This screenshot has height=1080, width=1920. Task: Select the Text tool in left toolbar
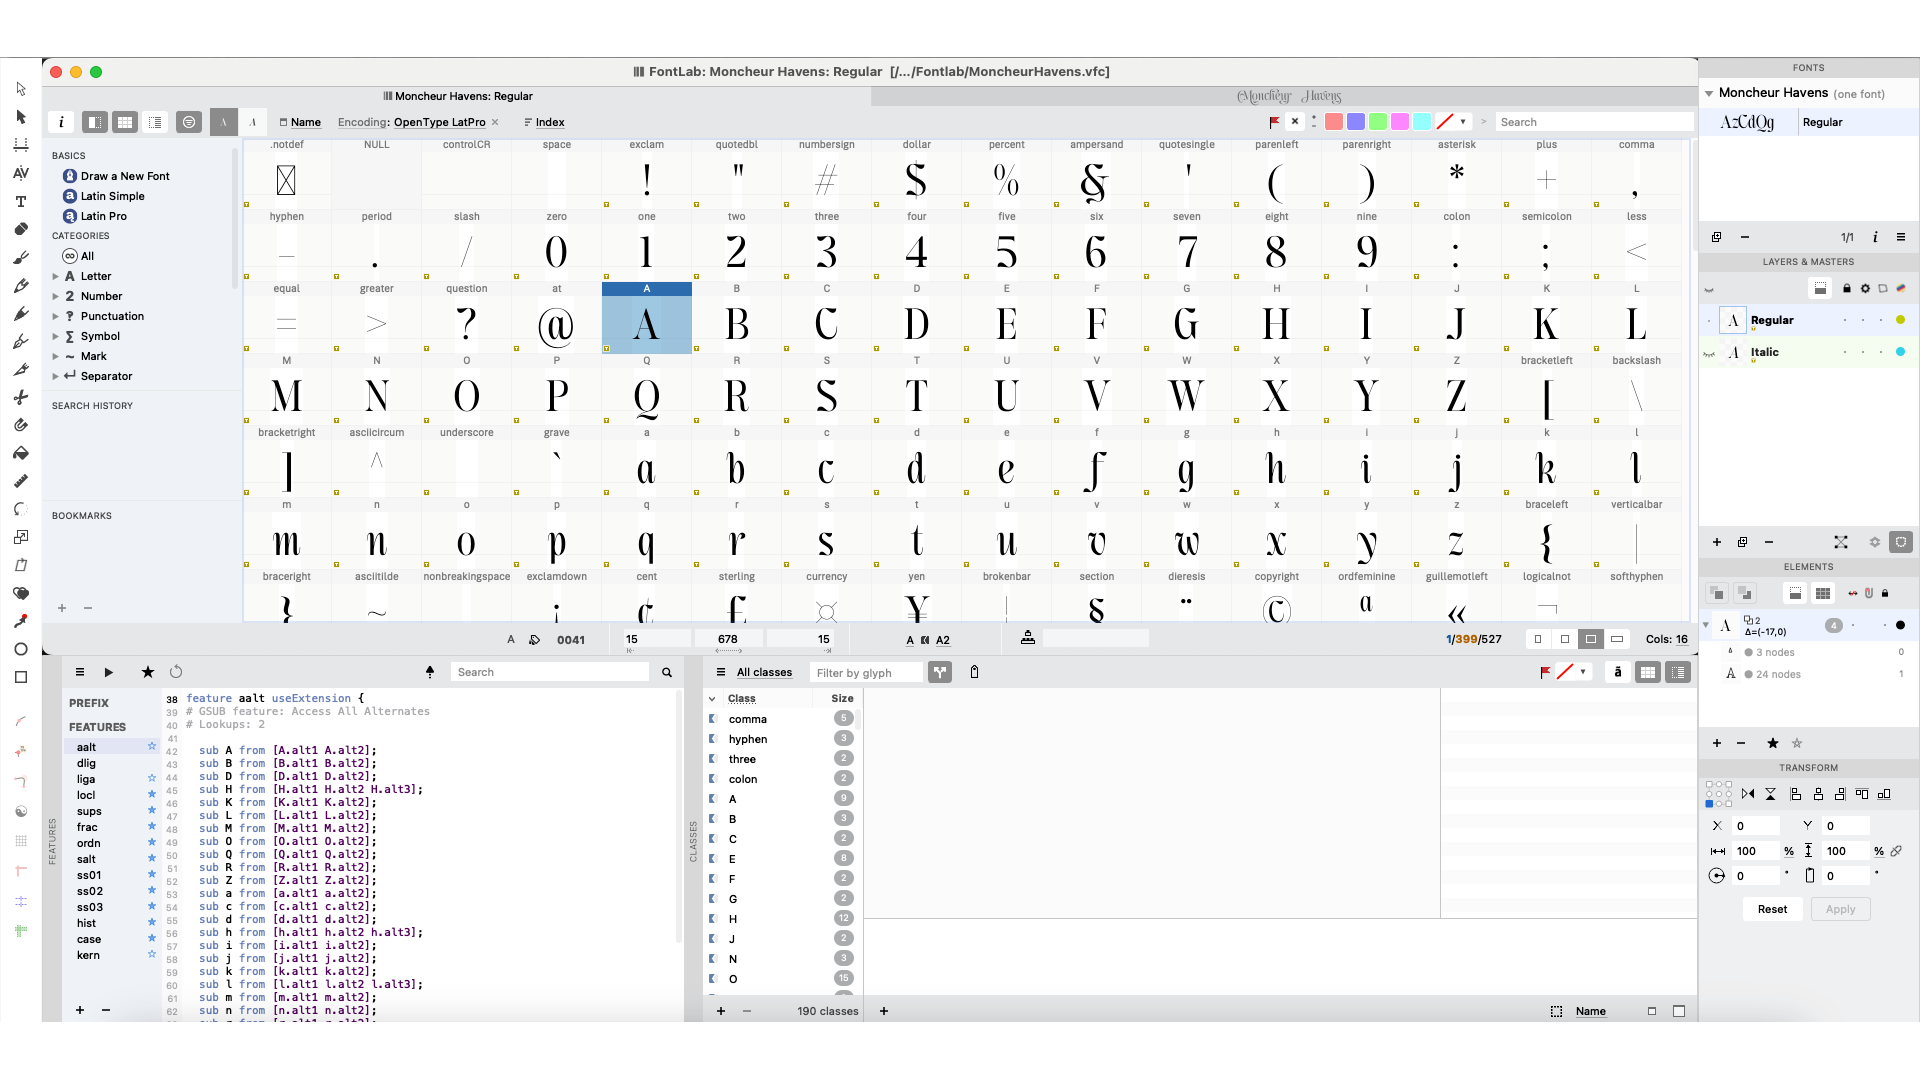[x=20, y=201]
